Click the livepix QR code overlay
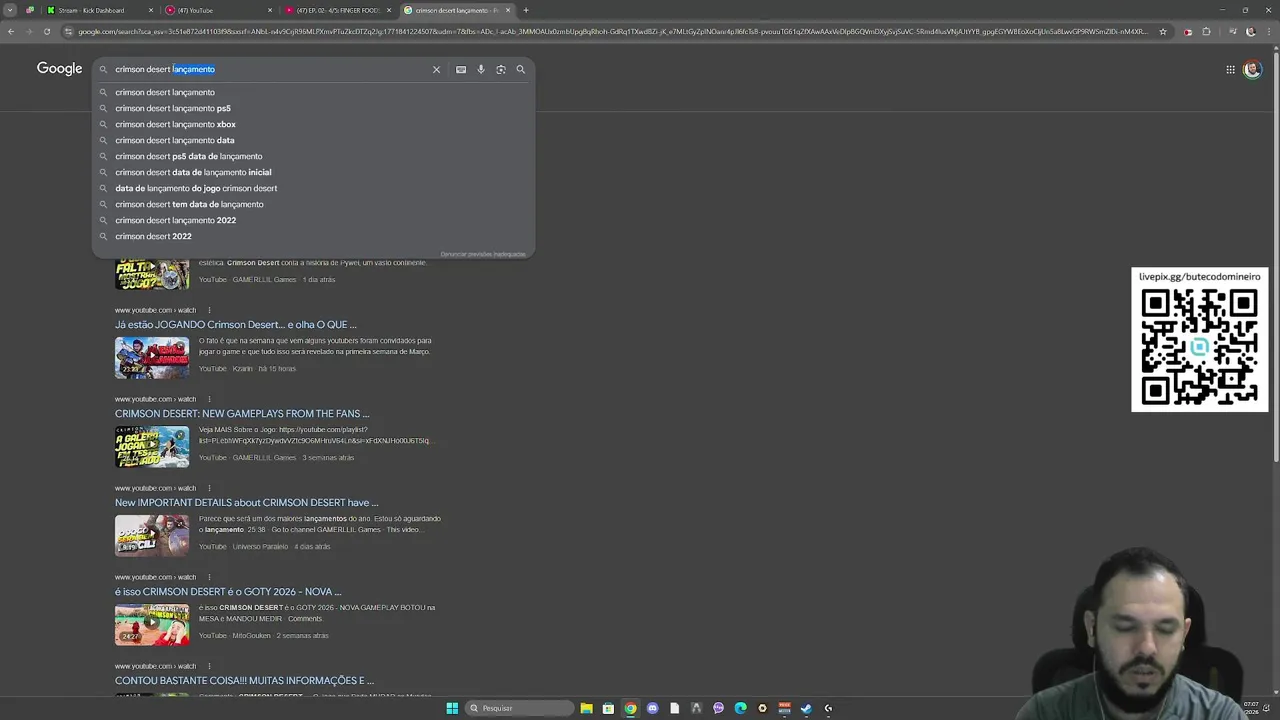1280x720 pixels. (x=1199, y=340)
